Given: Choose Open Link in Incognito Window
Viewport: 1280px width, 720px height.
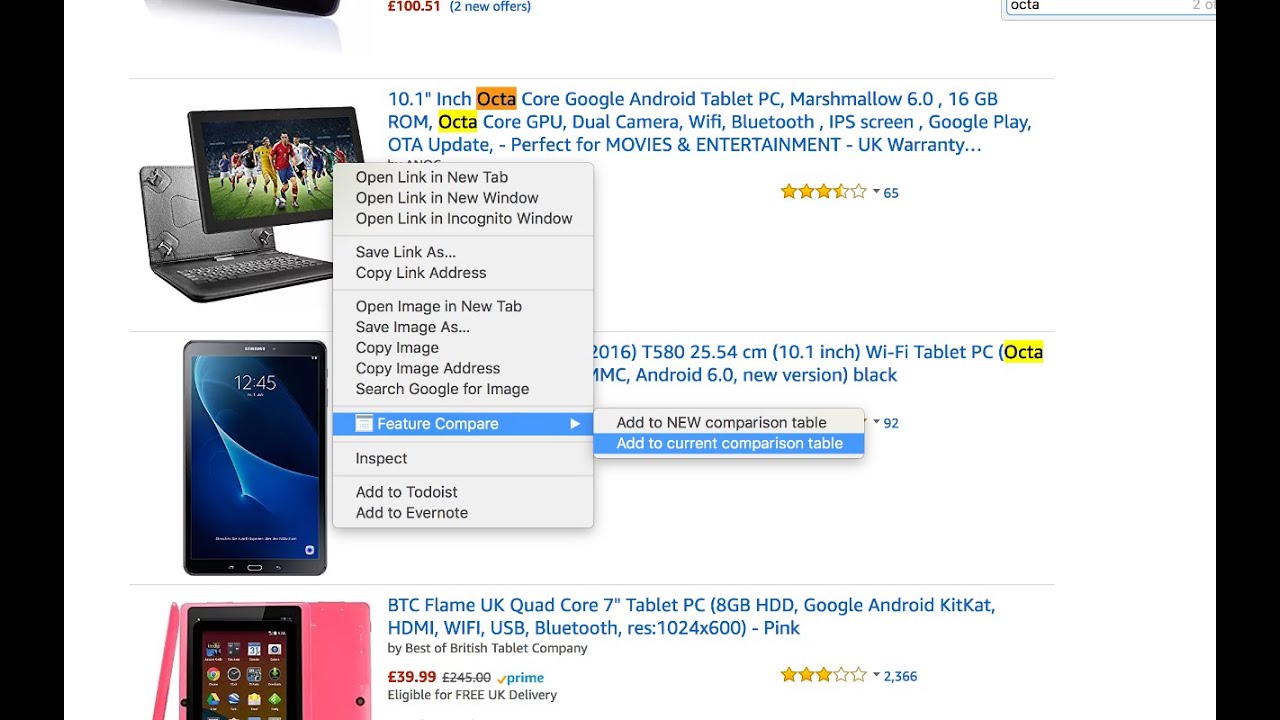Looking at the screenshot, I should click(463, 218).
